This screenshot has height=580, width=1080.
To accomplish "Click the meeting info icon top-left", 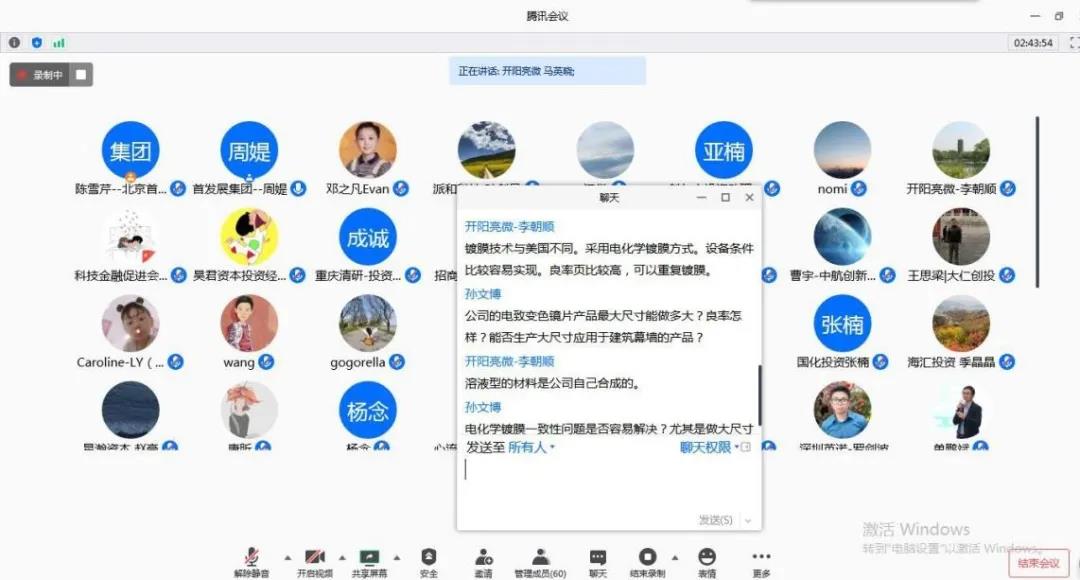I will click(14, 43).
